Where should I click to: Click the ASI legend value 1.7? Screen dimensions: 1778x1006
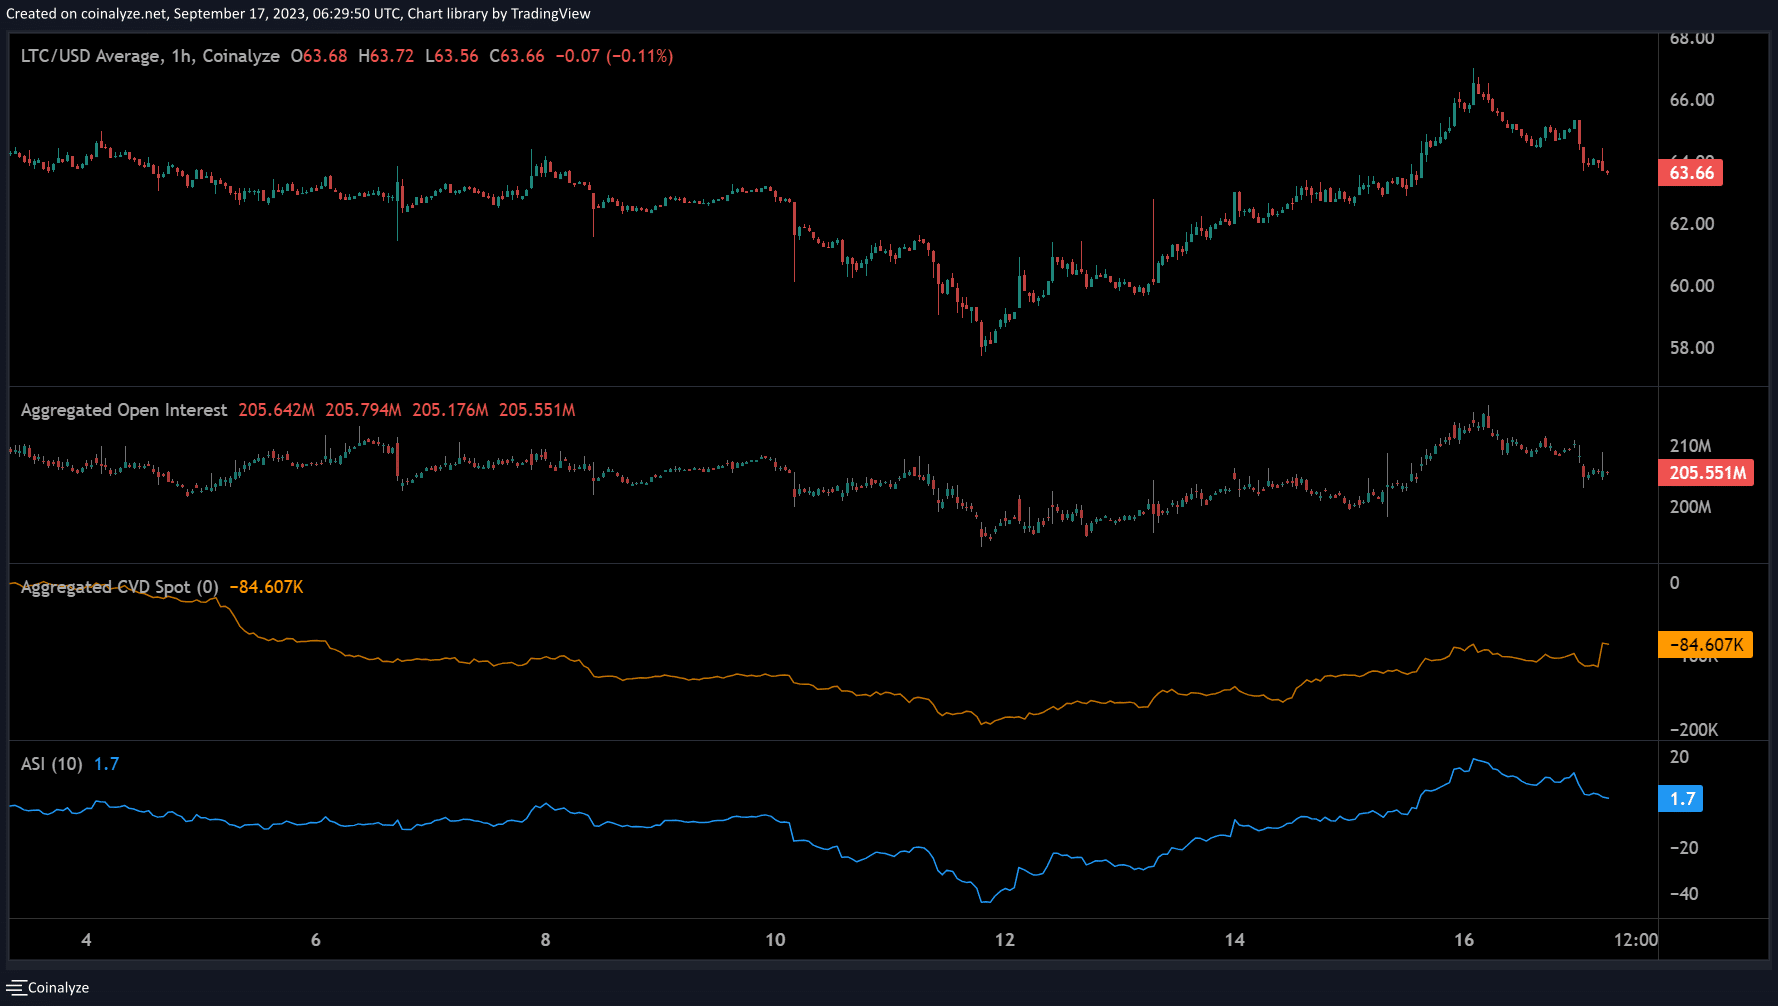pyautogui.click(x=106, y=764)
